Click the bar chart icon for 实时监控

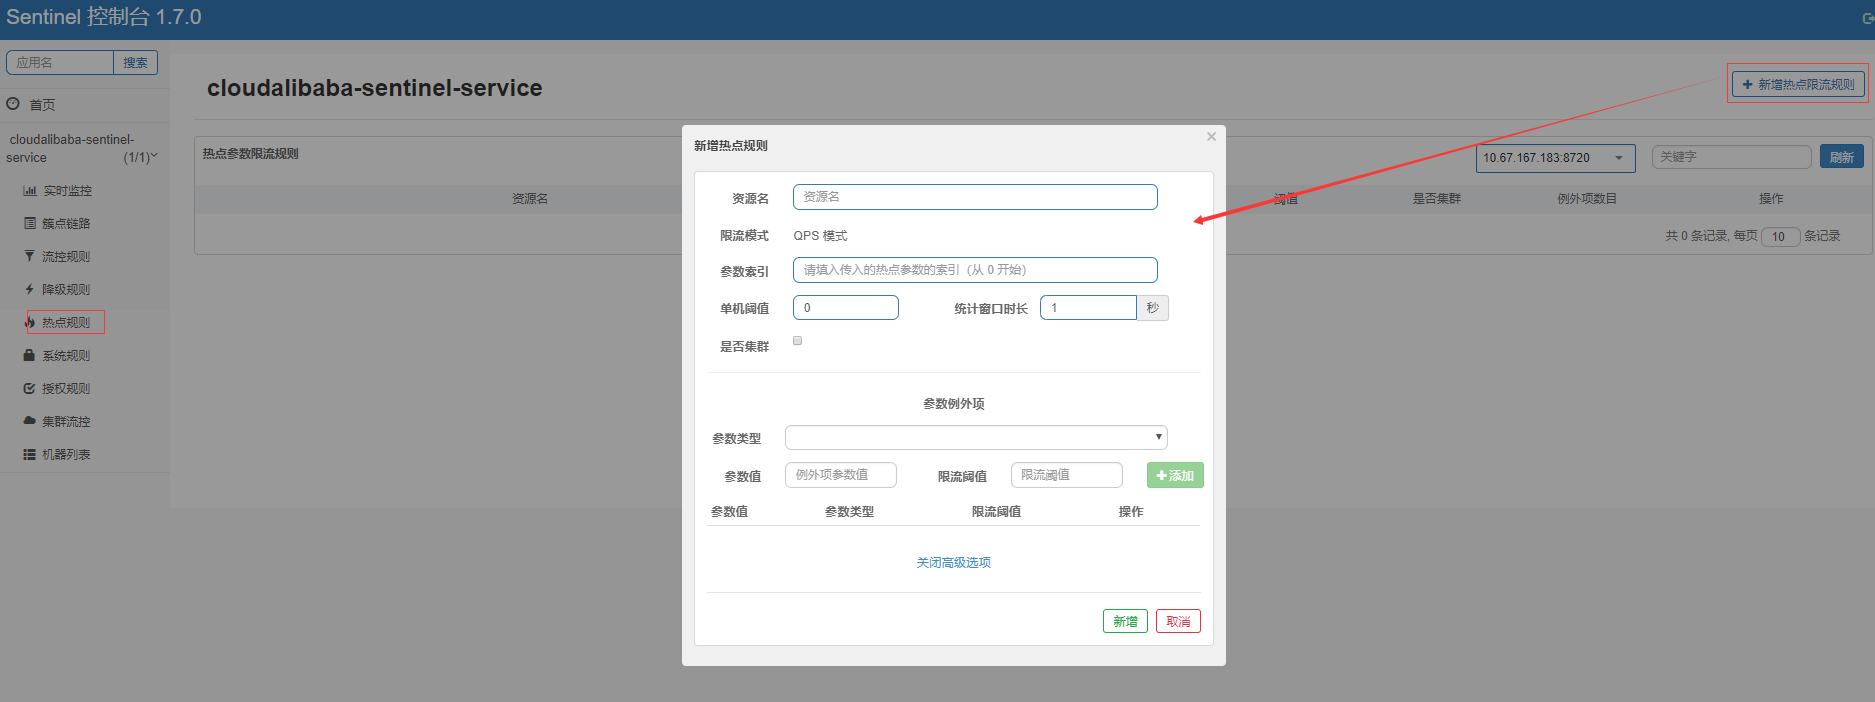30,190
